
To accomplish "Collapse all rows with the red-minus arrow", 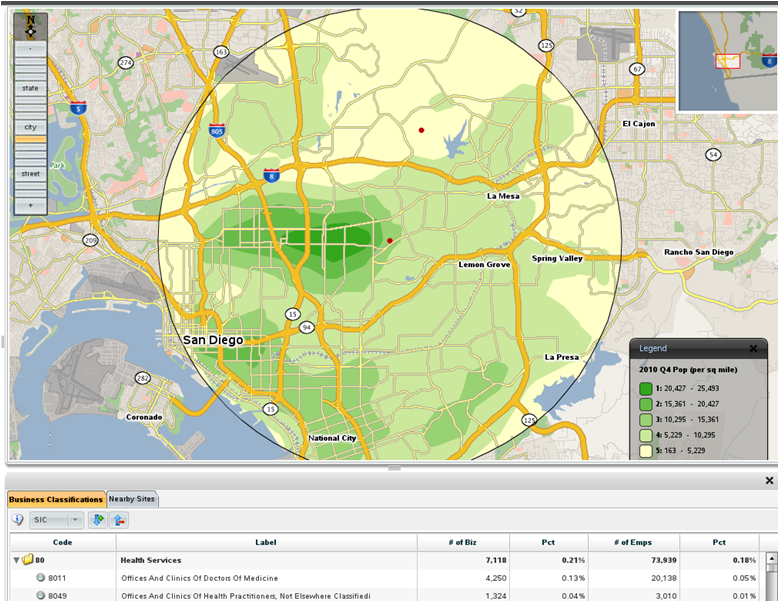I will 119,520.
